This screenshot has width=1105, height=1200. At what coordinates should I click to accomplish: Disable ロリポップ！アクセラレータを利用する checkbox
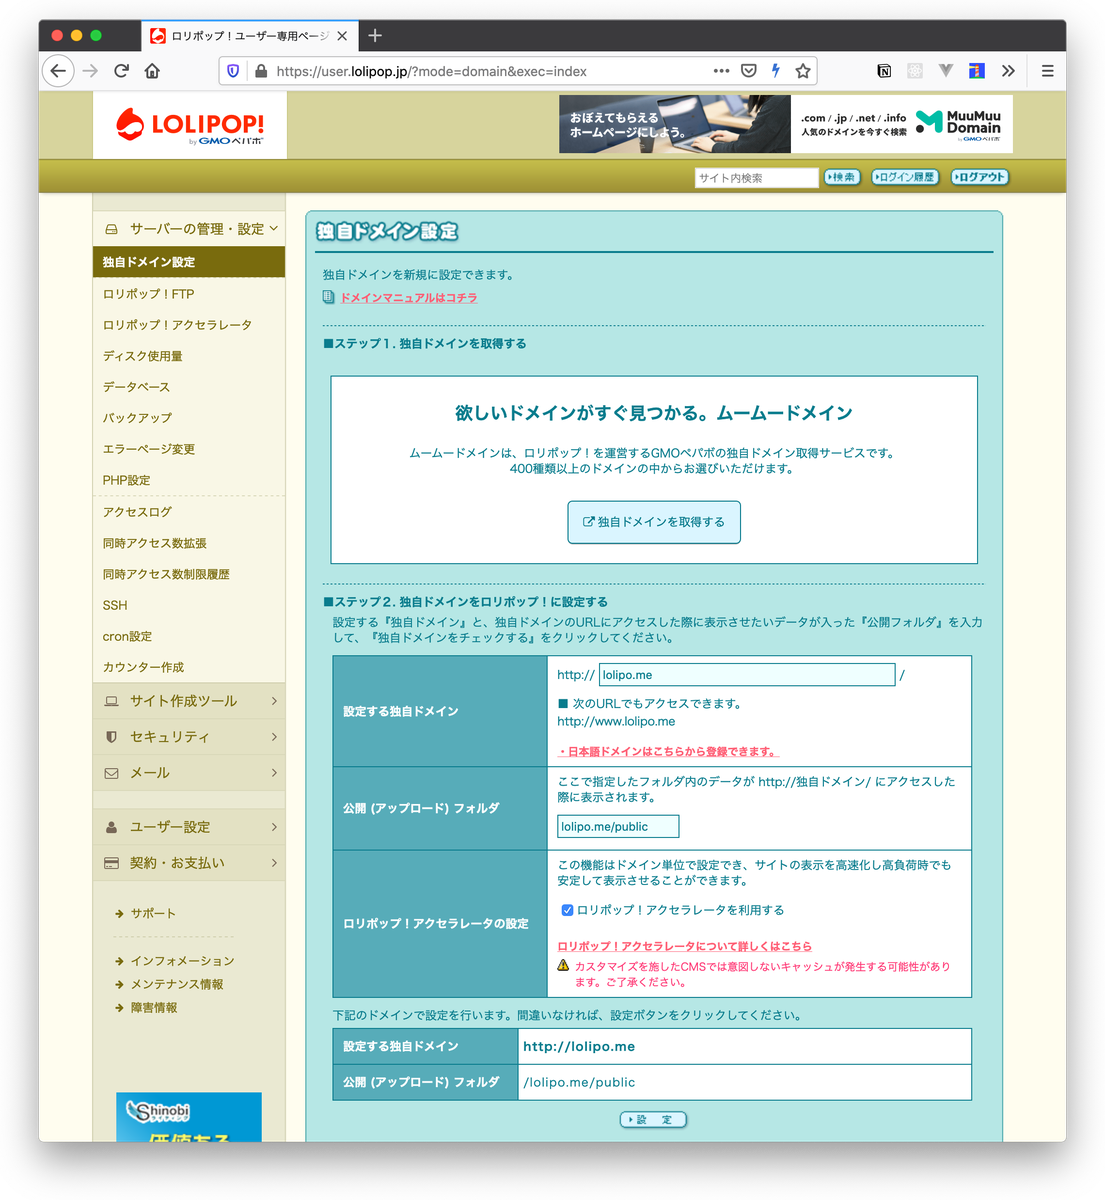click(567, 910)
